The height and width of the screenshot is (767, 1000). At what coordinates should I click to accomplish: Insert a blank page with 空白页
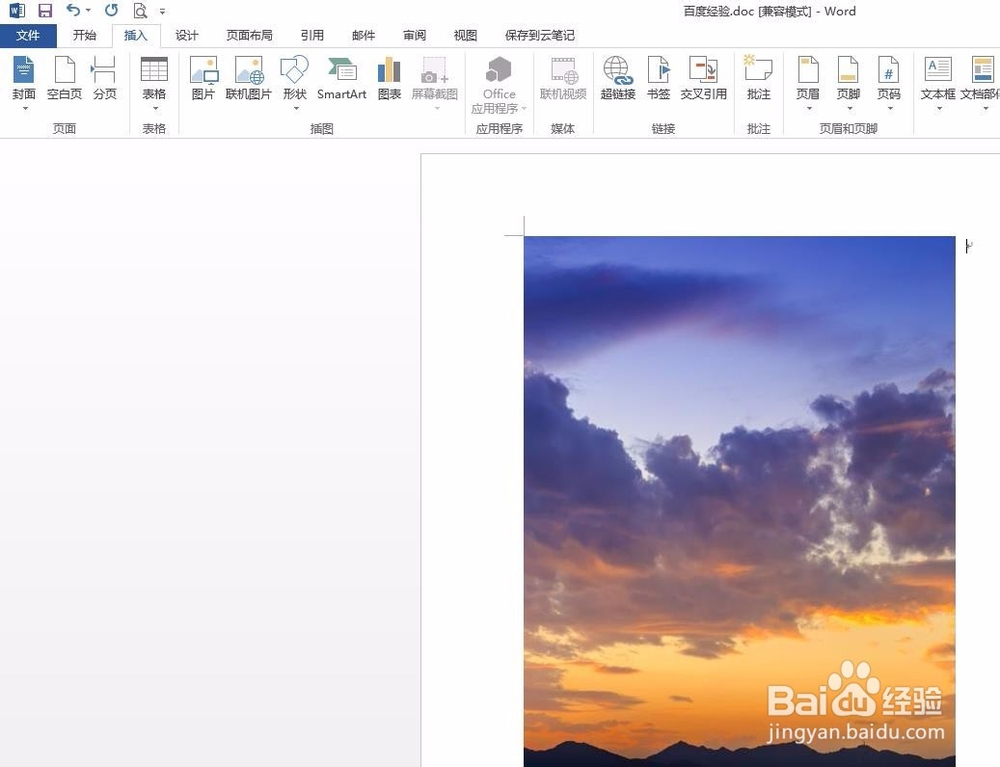[64, 78]
